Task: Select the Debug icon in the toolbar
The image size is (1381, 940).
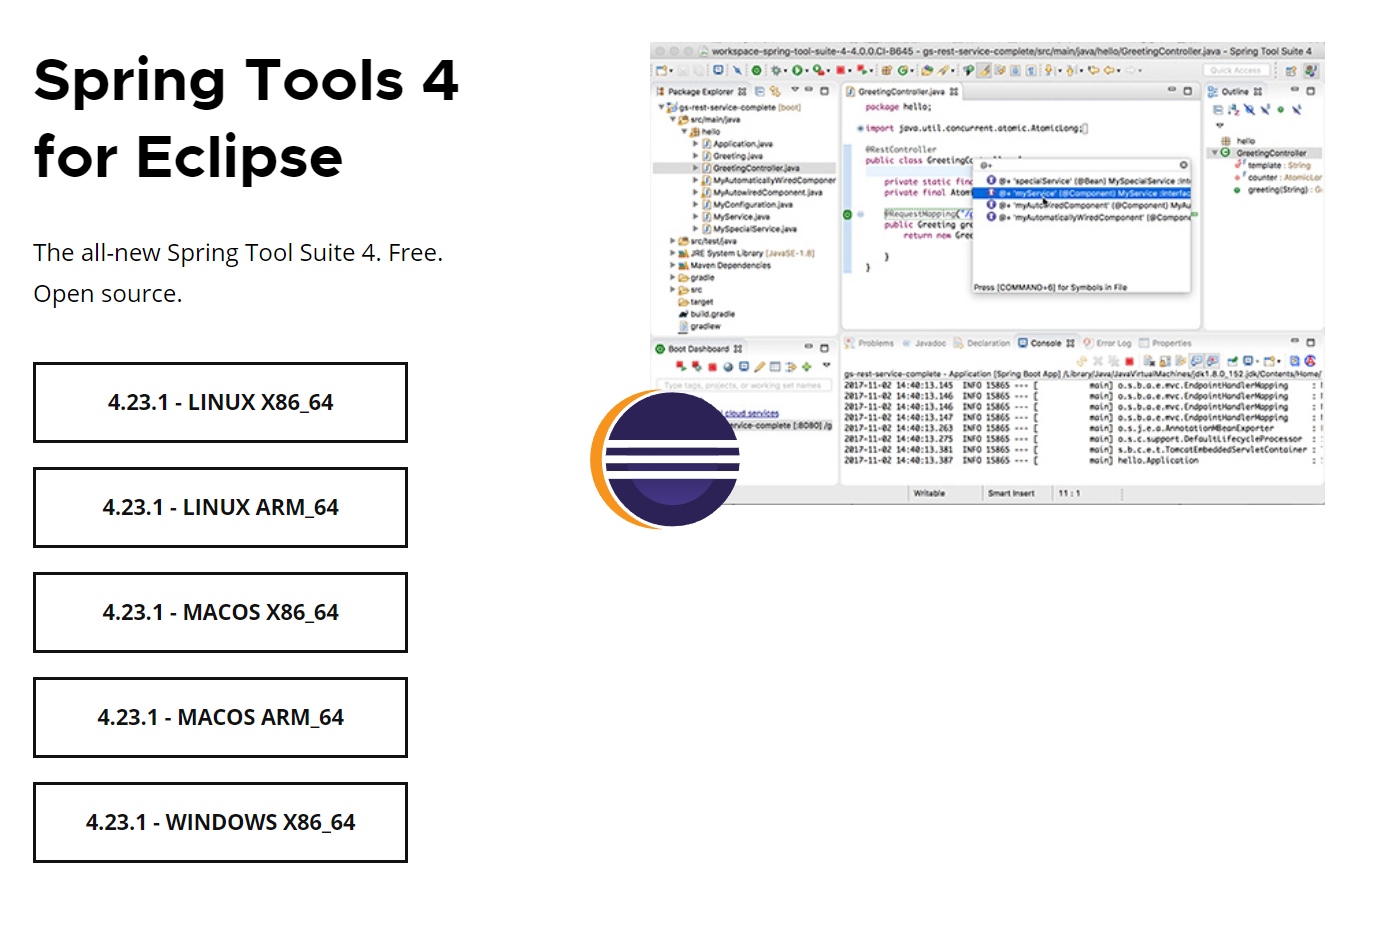Action: click(776, 70)
